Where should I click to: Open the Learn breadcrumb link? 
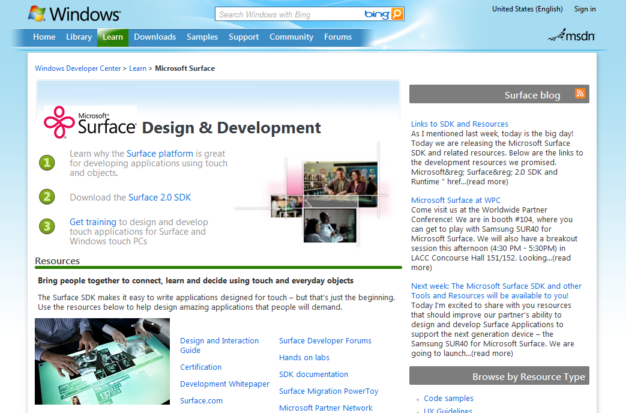pos(137,68)
